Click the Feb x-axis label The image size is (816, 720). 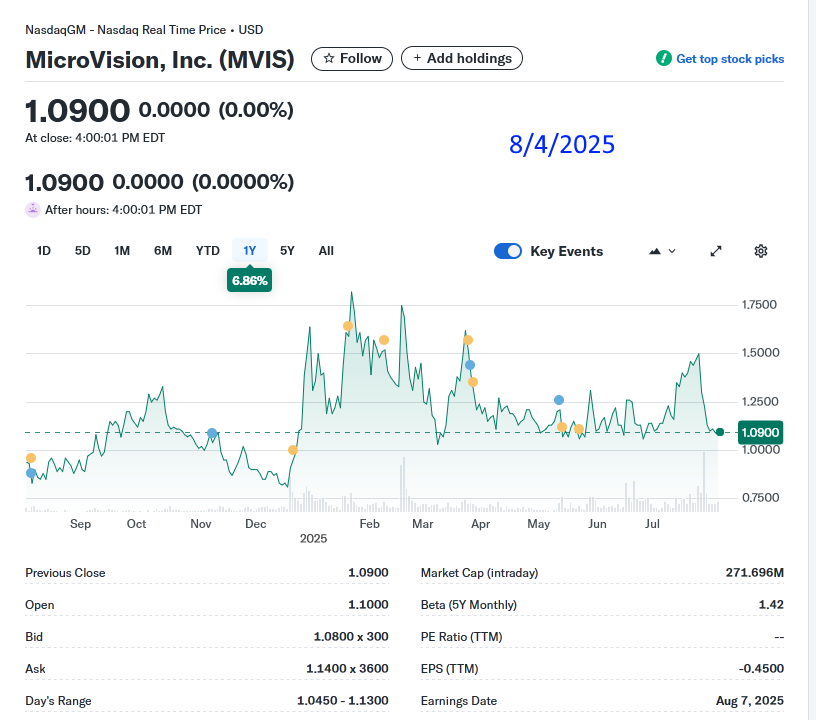pyautogui.click(x=369, y=524)
